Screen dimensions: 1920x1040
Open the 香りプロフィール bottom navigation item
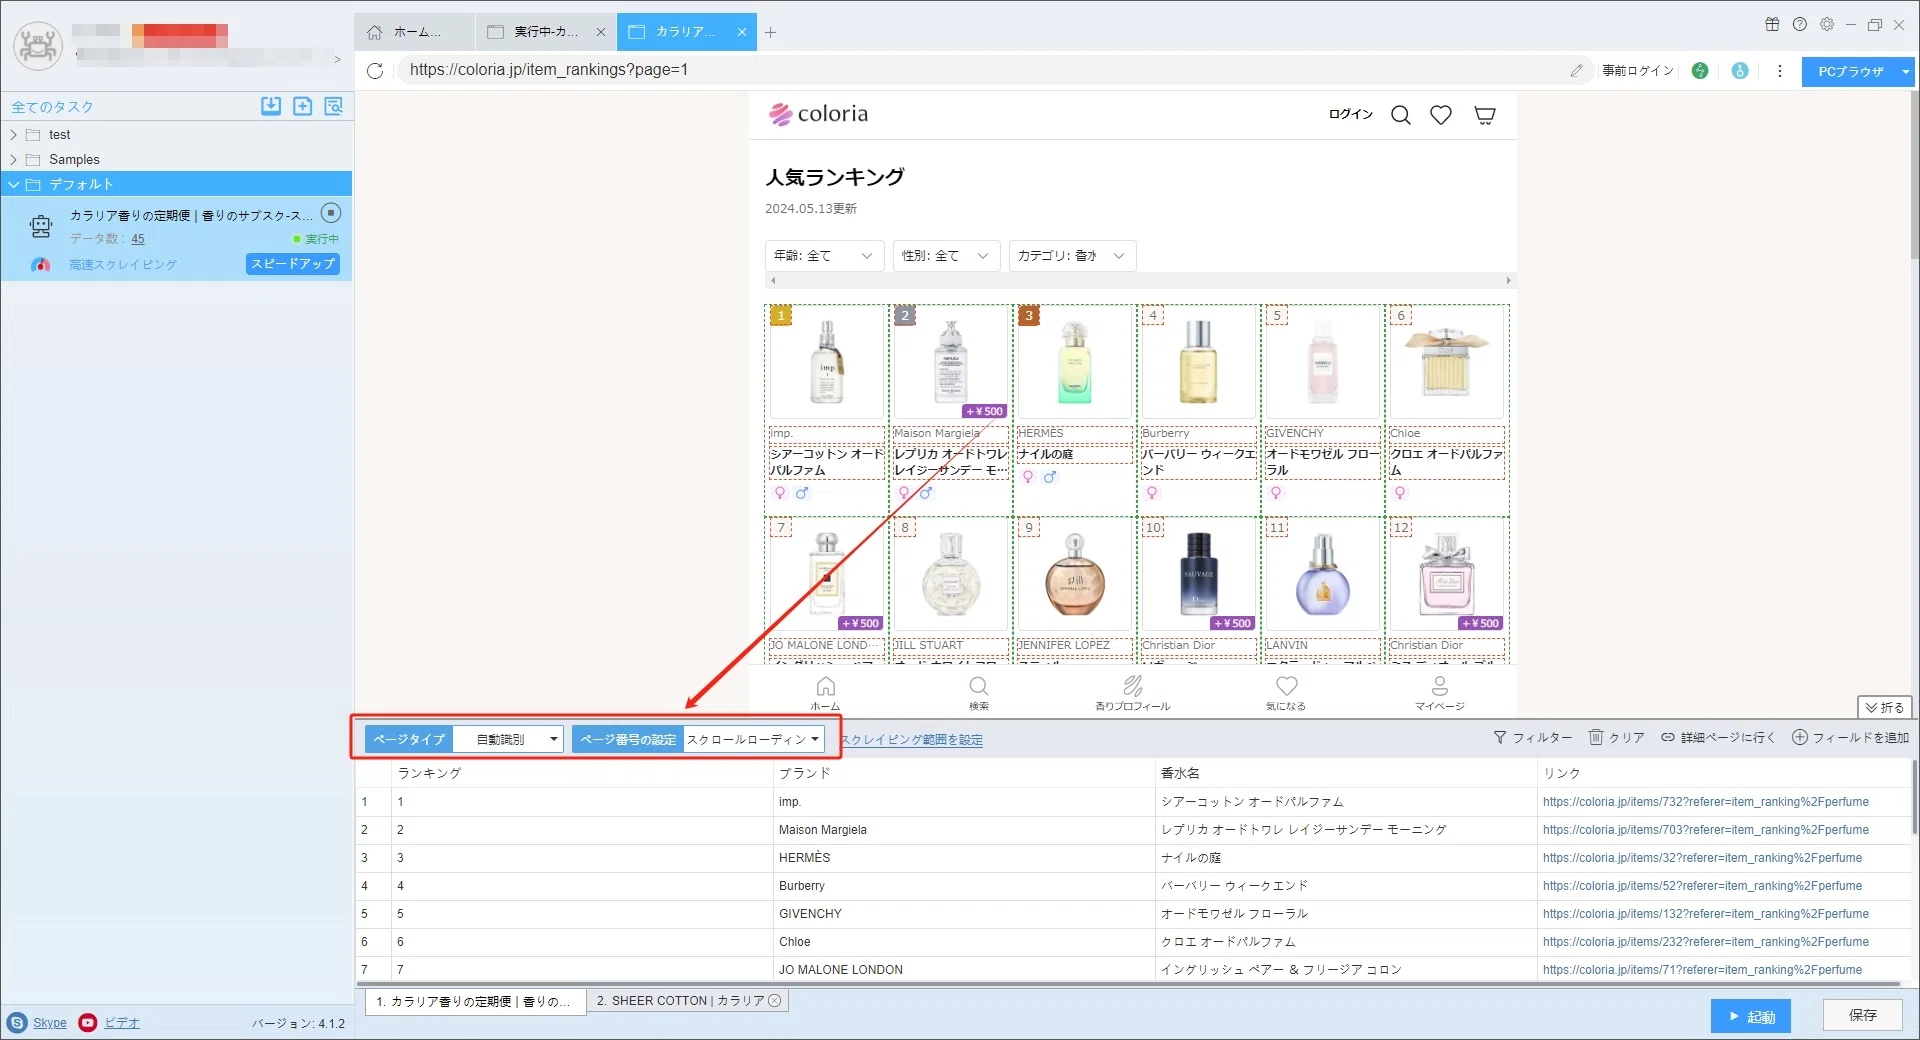tap(1133, 692)
